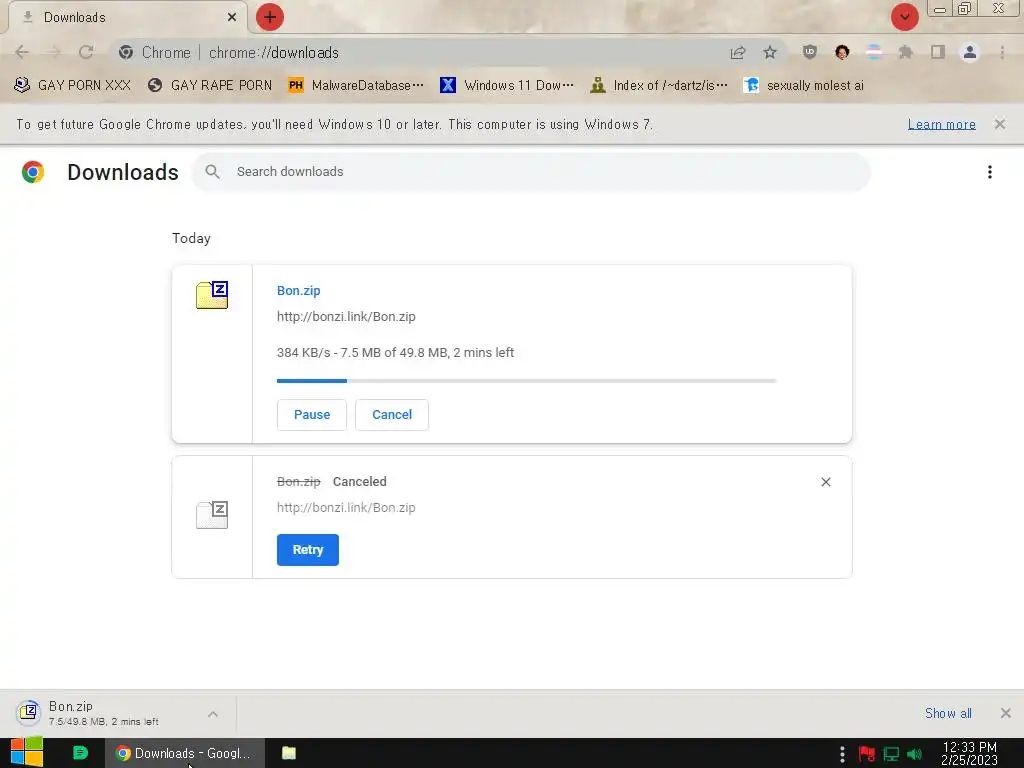This screenshot has height=768, width=1024.
Task: Open the Chrome three-dot menu in toolbar
Action: pos(1002,52)
